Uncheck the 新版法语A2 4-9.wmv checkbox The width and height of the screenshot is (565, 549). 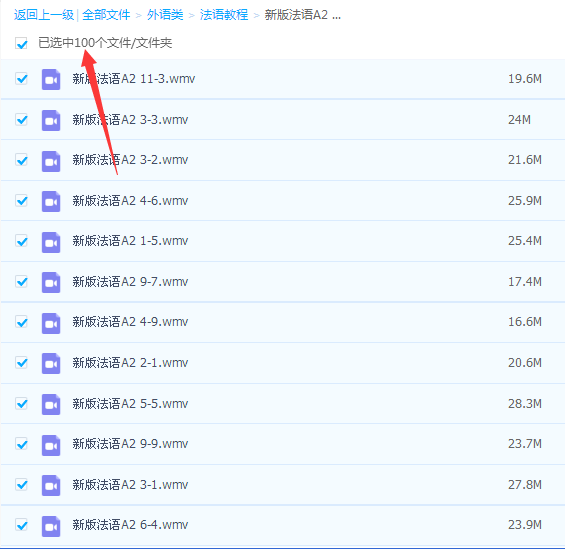click(x=21, y=322)
